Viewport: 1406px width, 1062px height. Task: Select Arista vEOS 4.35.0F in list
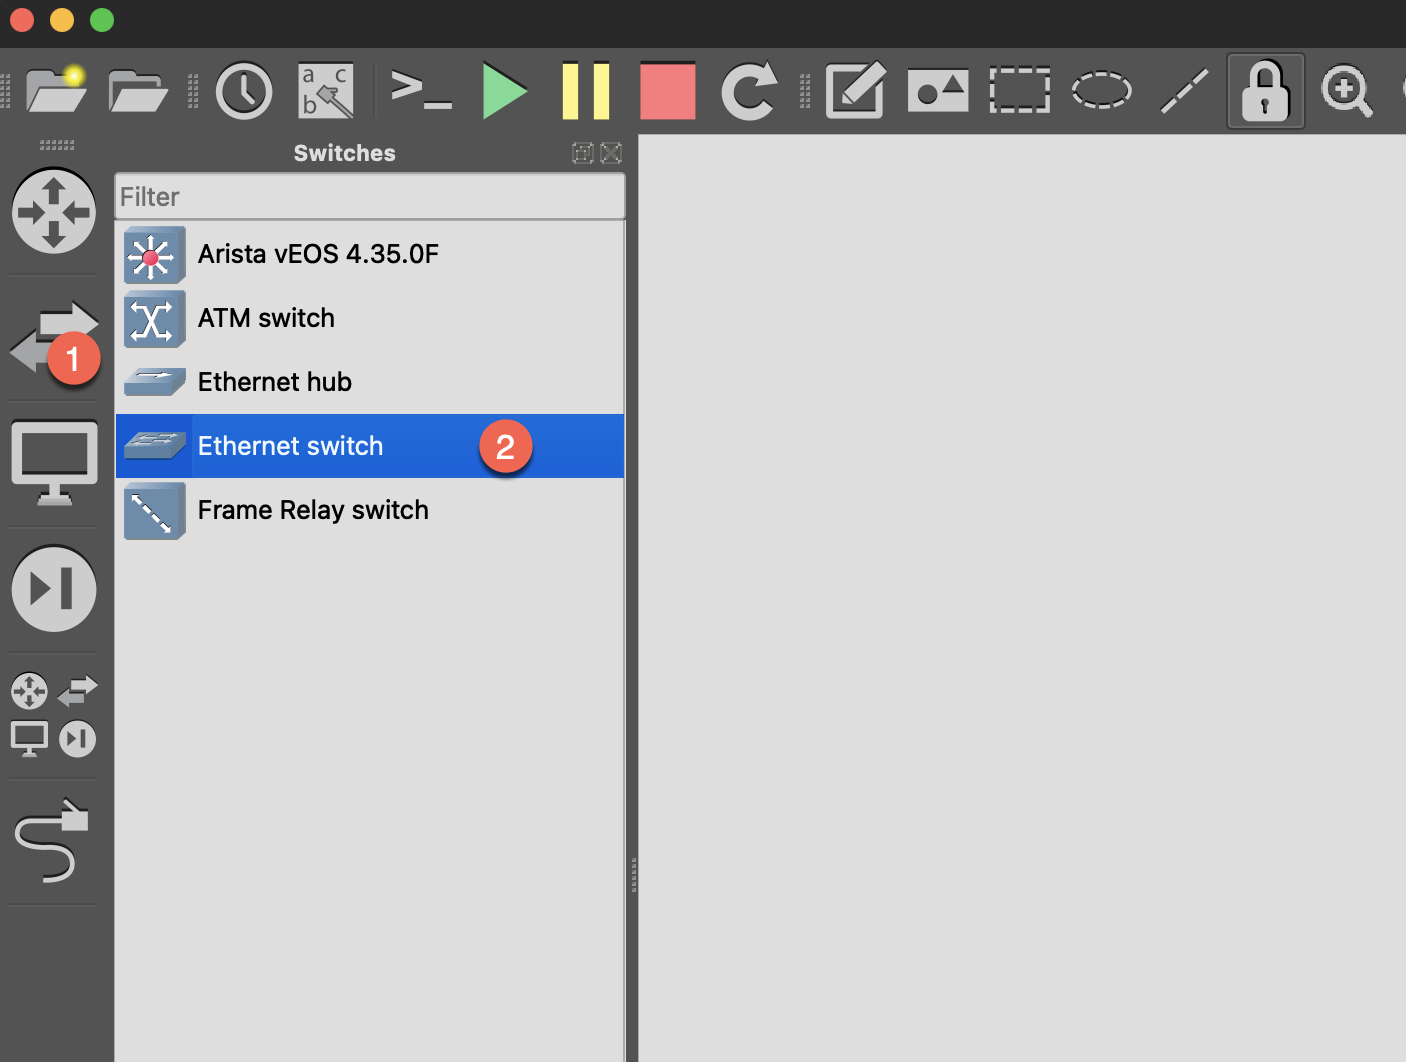click(318, 254)
